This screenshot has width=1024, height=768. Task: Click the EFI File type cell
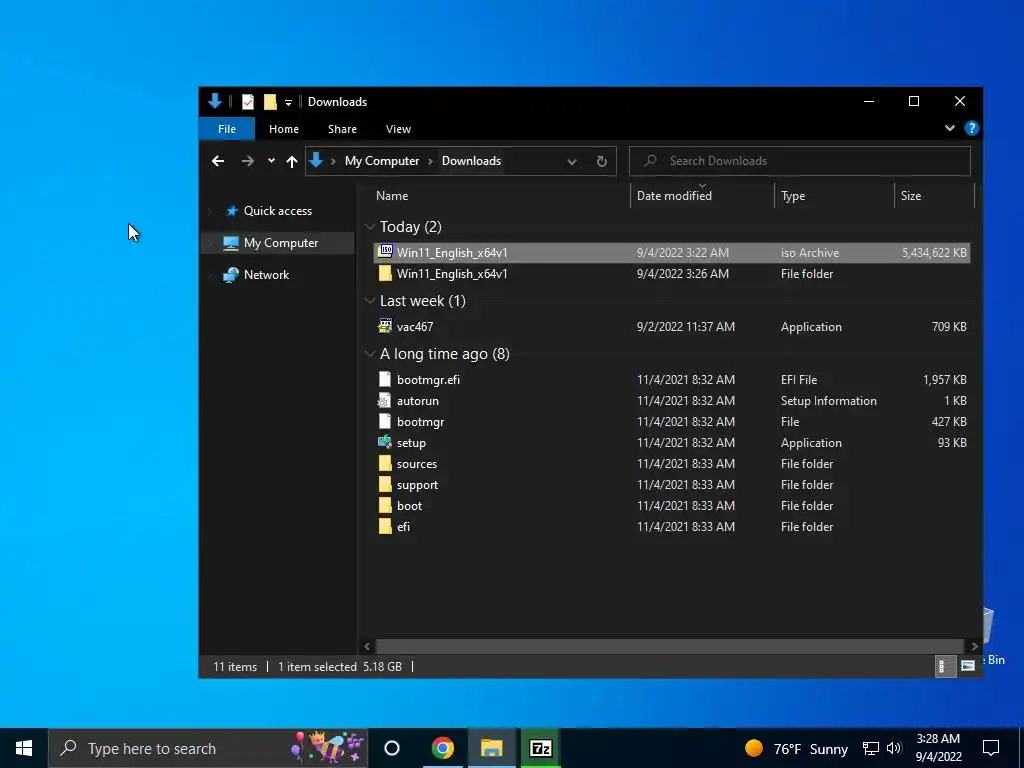(x=799, y=379)
